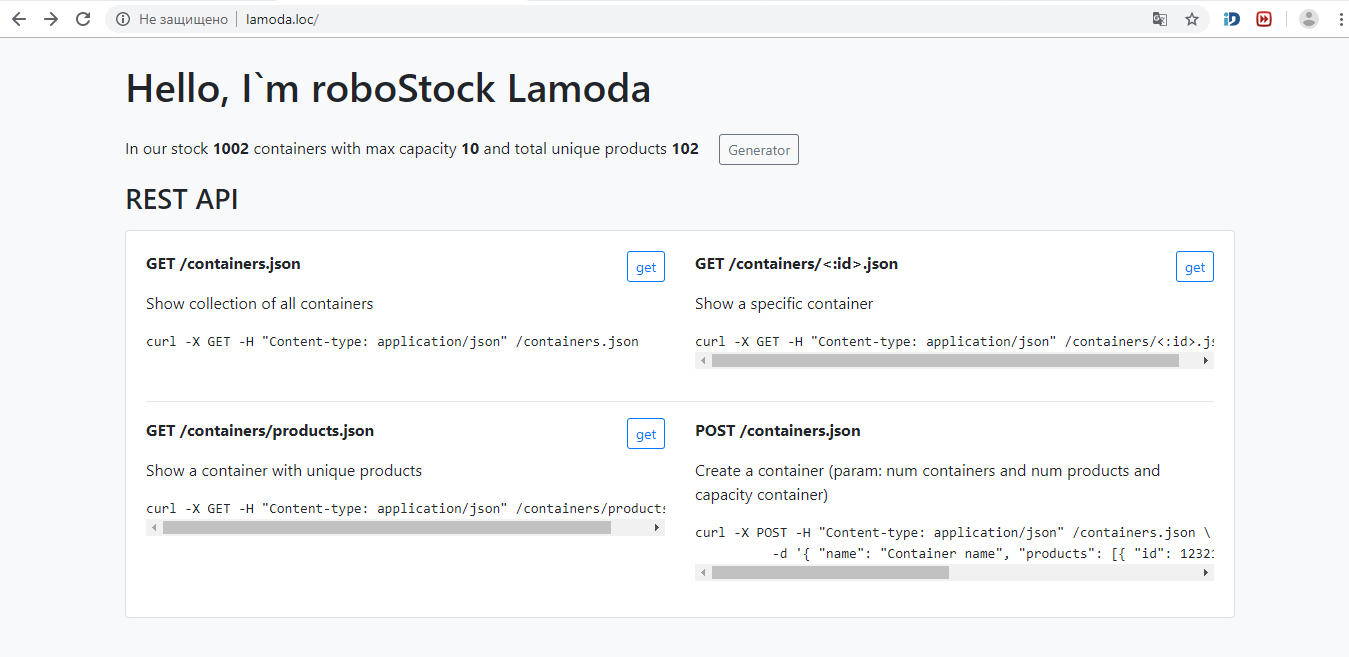1349x657 pixels.
Task: Open the blue iD extension icon
Action: [x=1232, y=19]
